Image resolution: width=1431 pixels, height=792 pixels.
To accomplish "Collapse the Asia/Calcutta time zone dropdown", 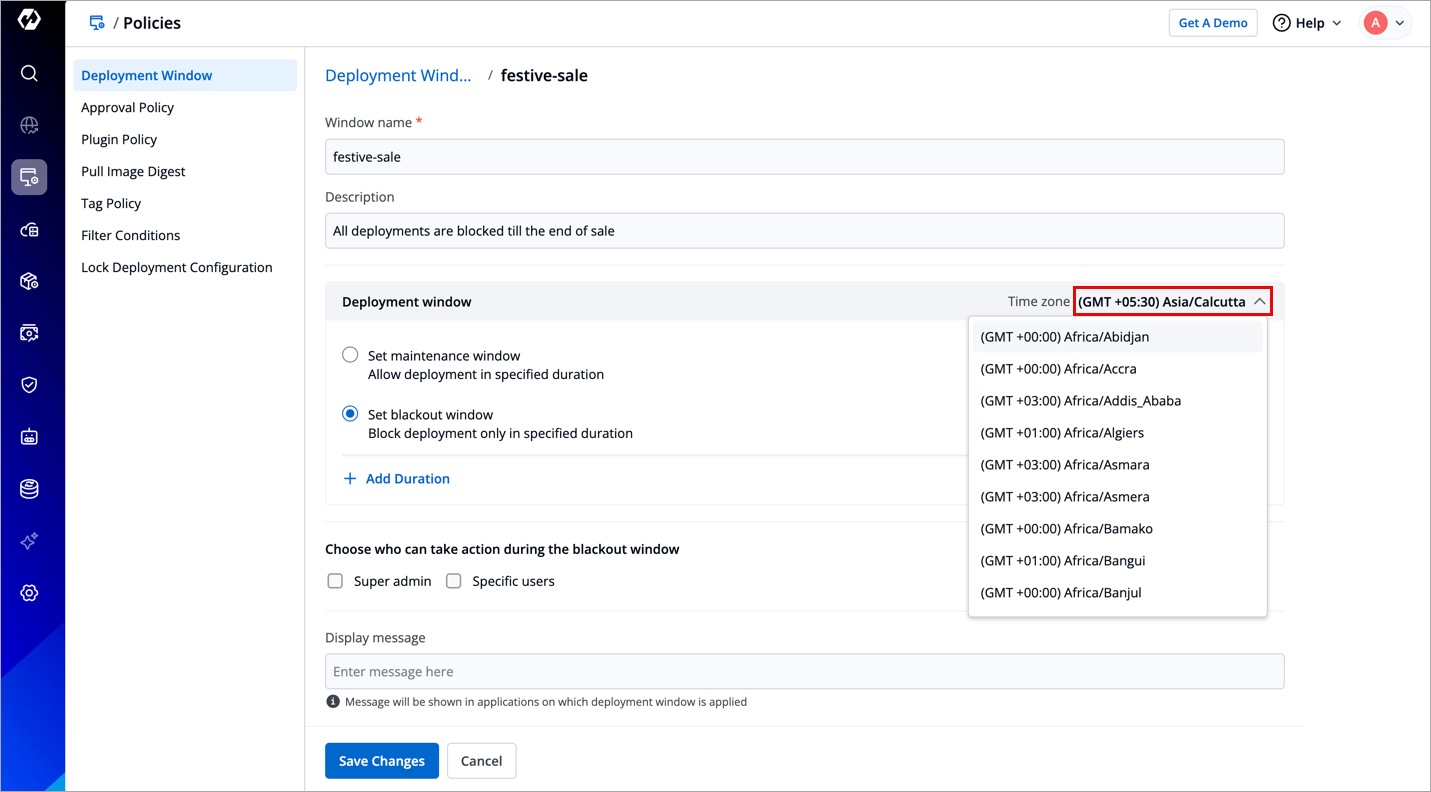I will click(x=1172, y=301).
